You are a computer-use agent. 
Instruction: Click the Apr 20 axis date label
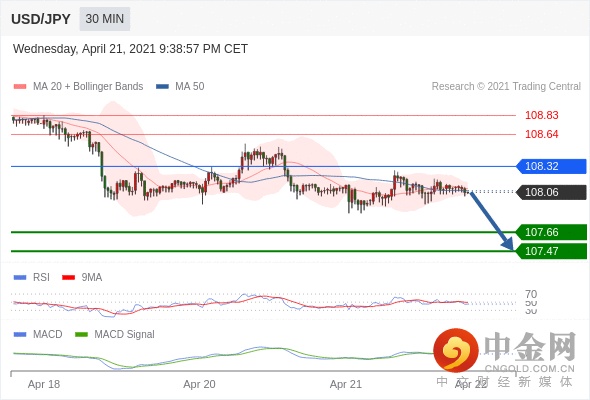(x=199, y=384)
